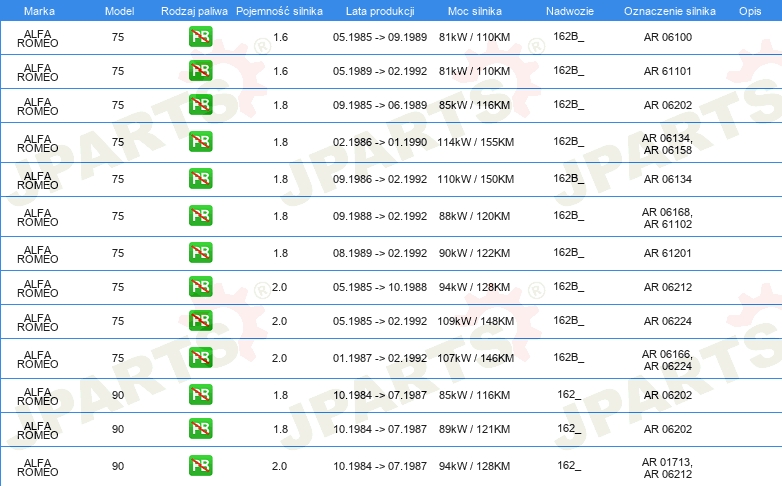This screenshot has height=486, width=782.
Task: Click fuel icon in 88kW / 120KM row
Action: pos(200,215)
